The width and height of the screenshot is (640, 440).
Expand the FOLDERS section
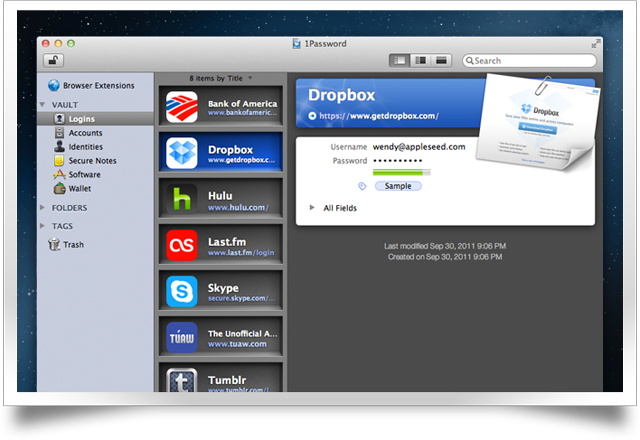42,208
